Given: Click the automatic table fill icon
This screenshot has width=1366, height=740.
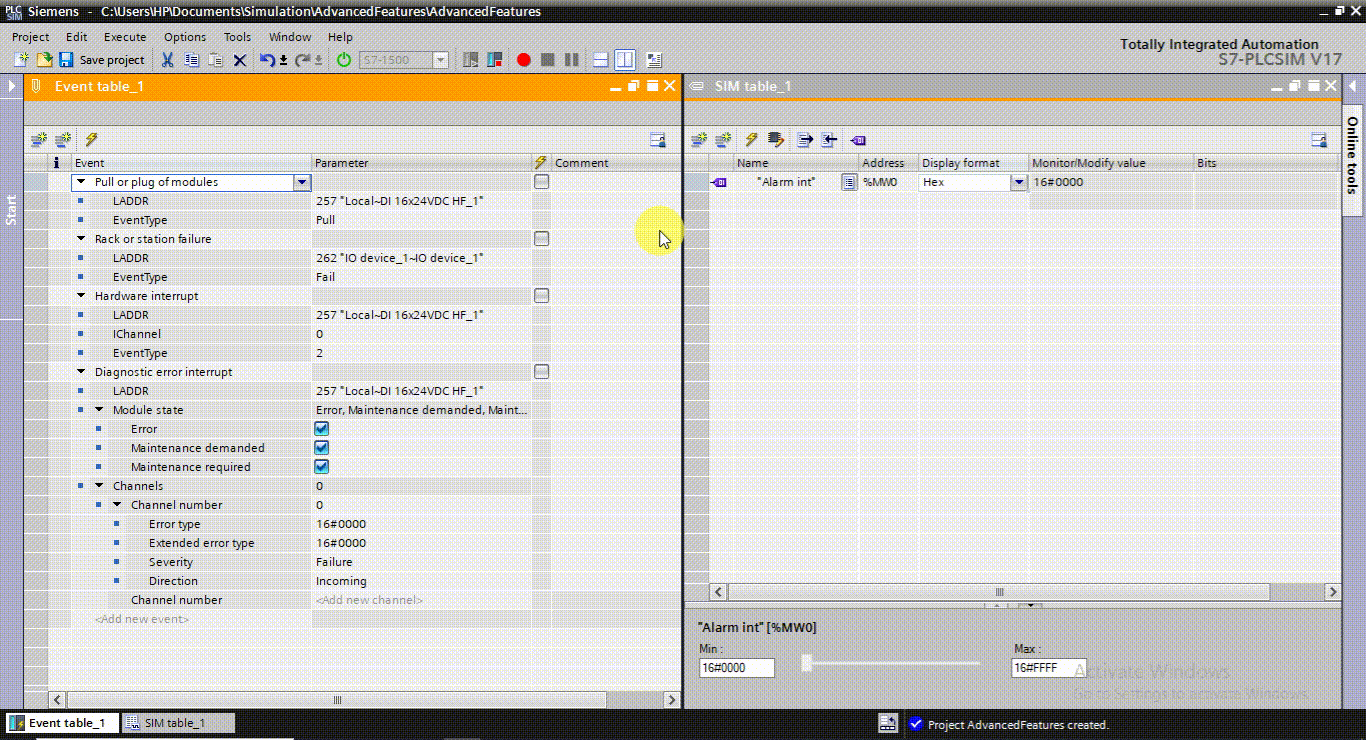Looking at the screenshot, I should click(x=777, y=140).
